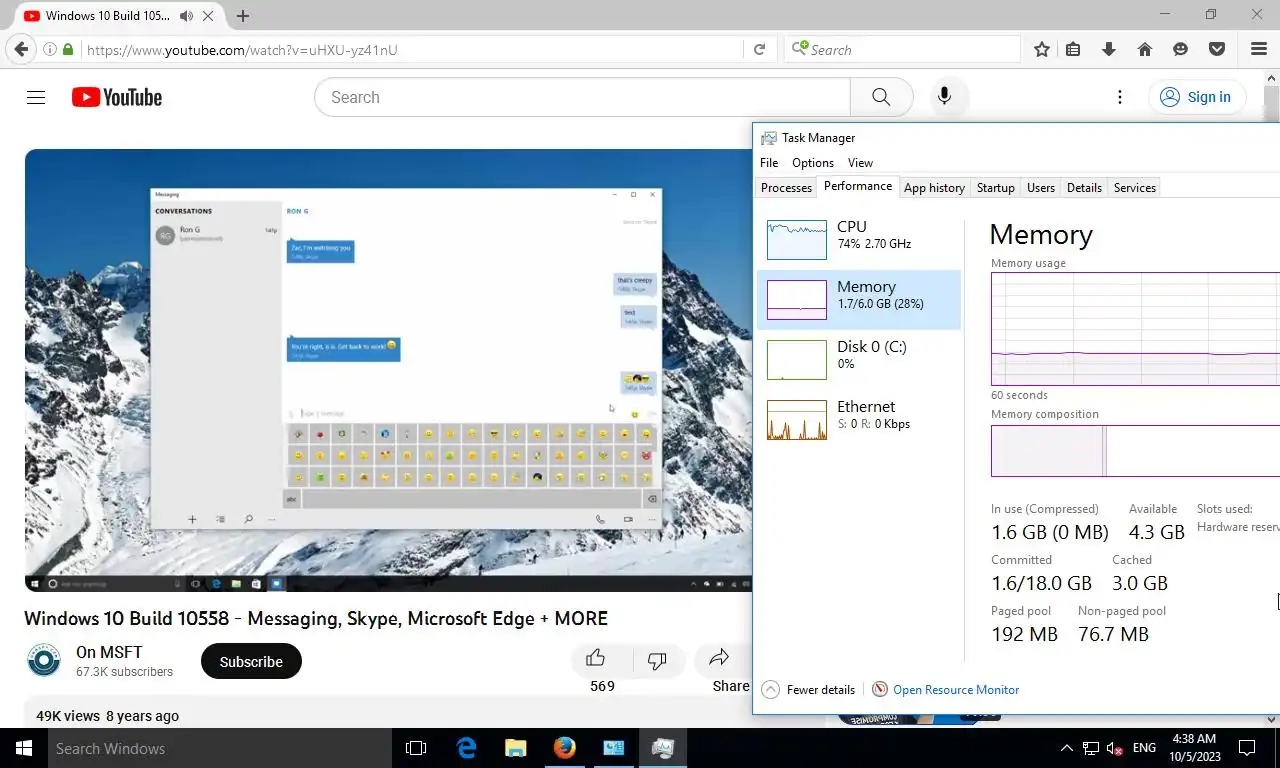Screen dimensions: 1280x768
Task: Click the YouTube search input field
Action: point(582,97)
